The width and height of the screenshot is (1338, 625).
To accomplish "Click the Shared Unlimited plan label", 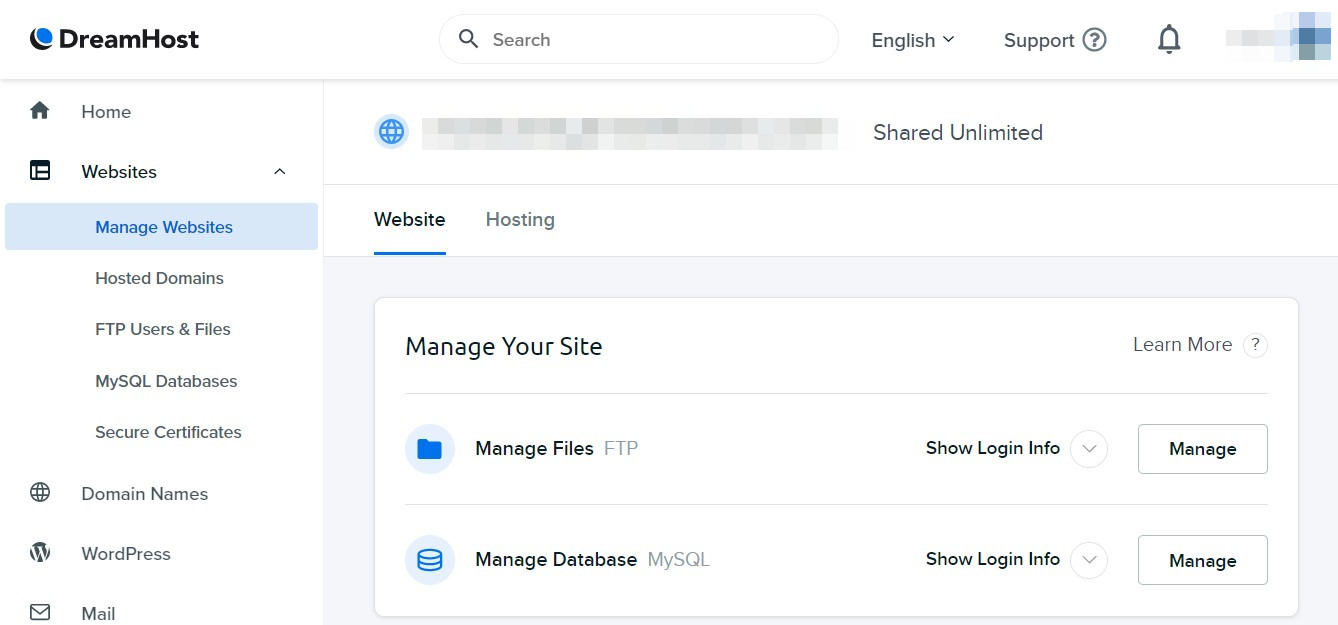I will [x=958, y=133].
